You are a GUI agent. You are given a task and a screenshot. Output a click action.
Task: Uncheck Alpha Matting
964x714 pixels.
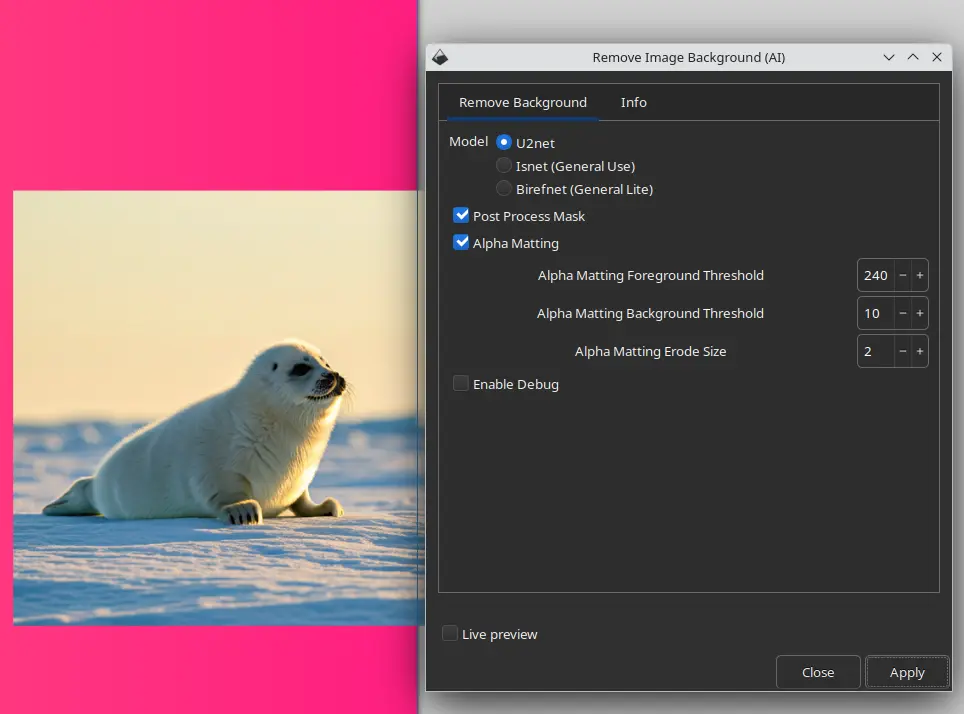pos(461,241)
